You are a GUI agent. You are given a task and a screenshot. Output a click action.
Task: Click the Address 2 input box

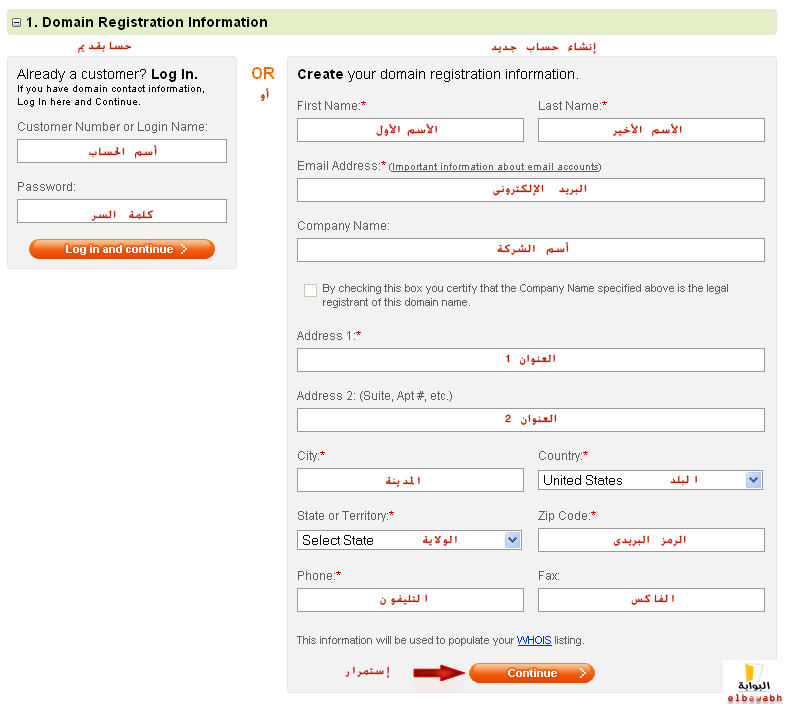coord(530,420)
